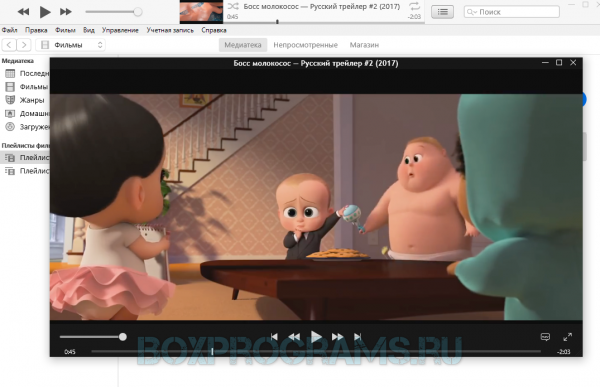
Task: Open the Справка menu
Action: (x=214, y=30)
